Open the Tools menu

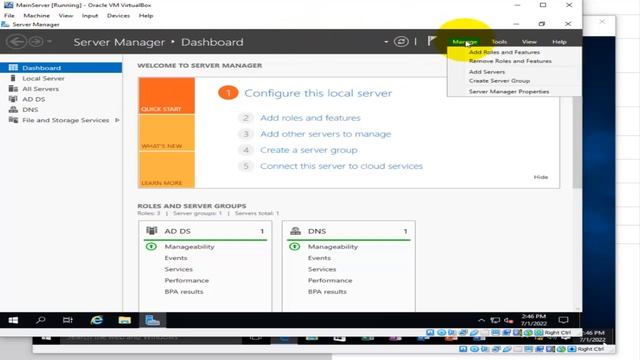[x=499, y=42]
